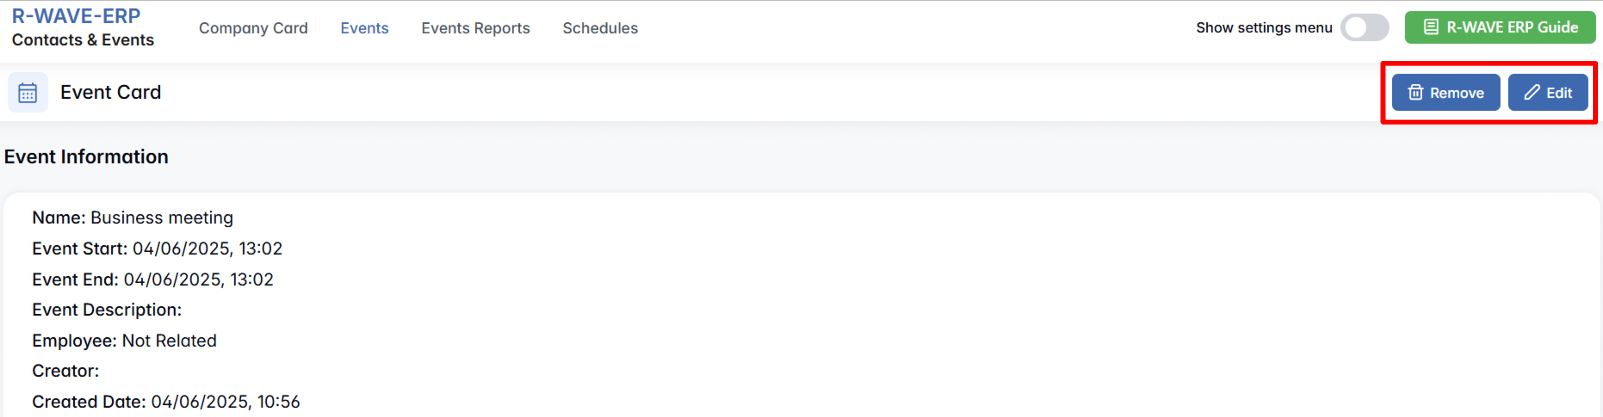Click the calendar icon beside Event Card
This screenshot has width=1603, height=417.
pos(28,93)
